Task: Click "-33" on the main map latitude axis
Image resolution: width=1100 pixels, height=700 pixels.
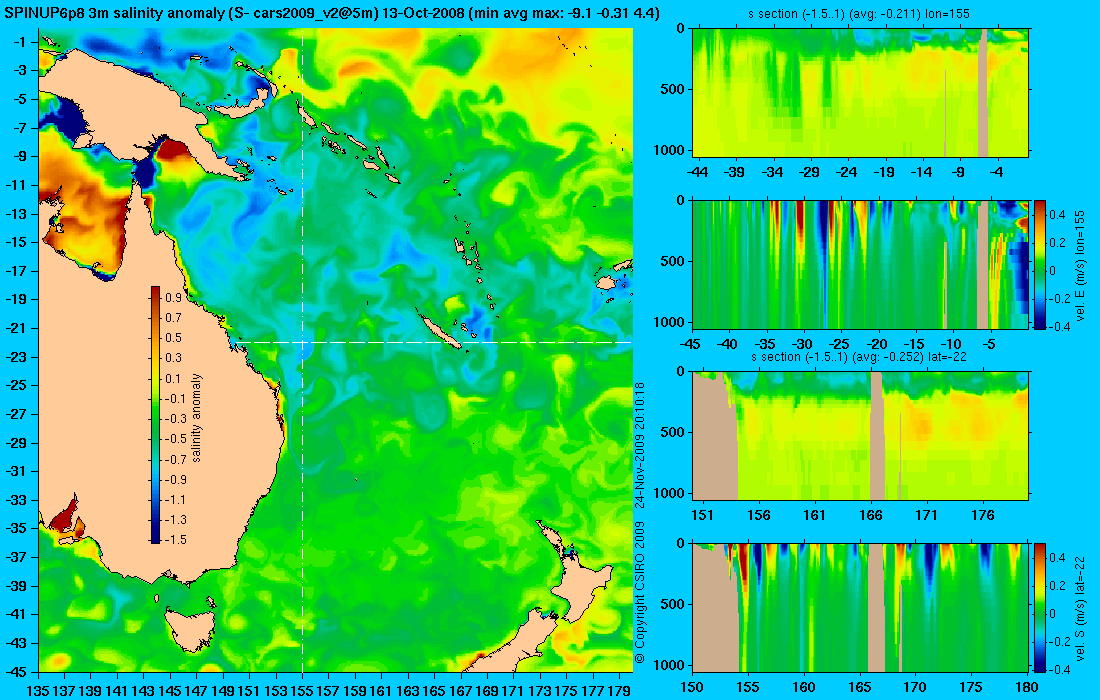Action: click(x=17, y=500)
